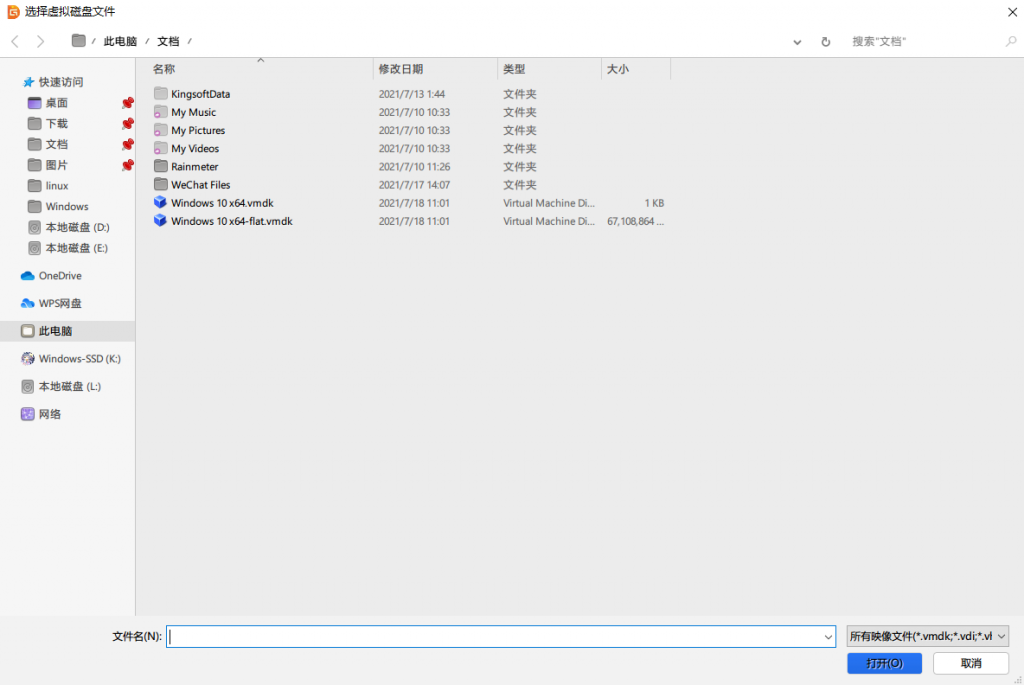Sort by 修改日期 column header
This screenshot has height=685, width=1024.
[x=401, y=69]
